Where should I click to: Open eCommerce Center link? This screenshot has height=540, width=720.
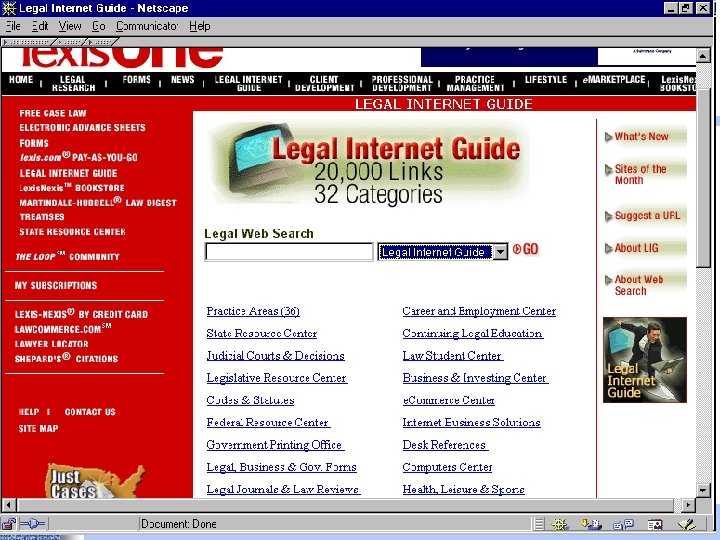tap(449, 400)
